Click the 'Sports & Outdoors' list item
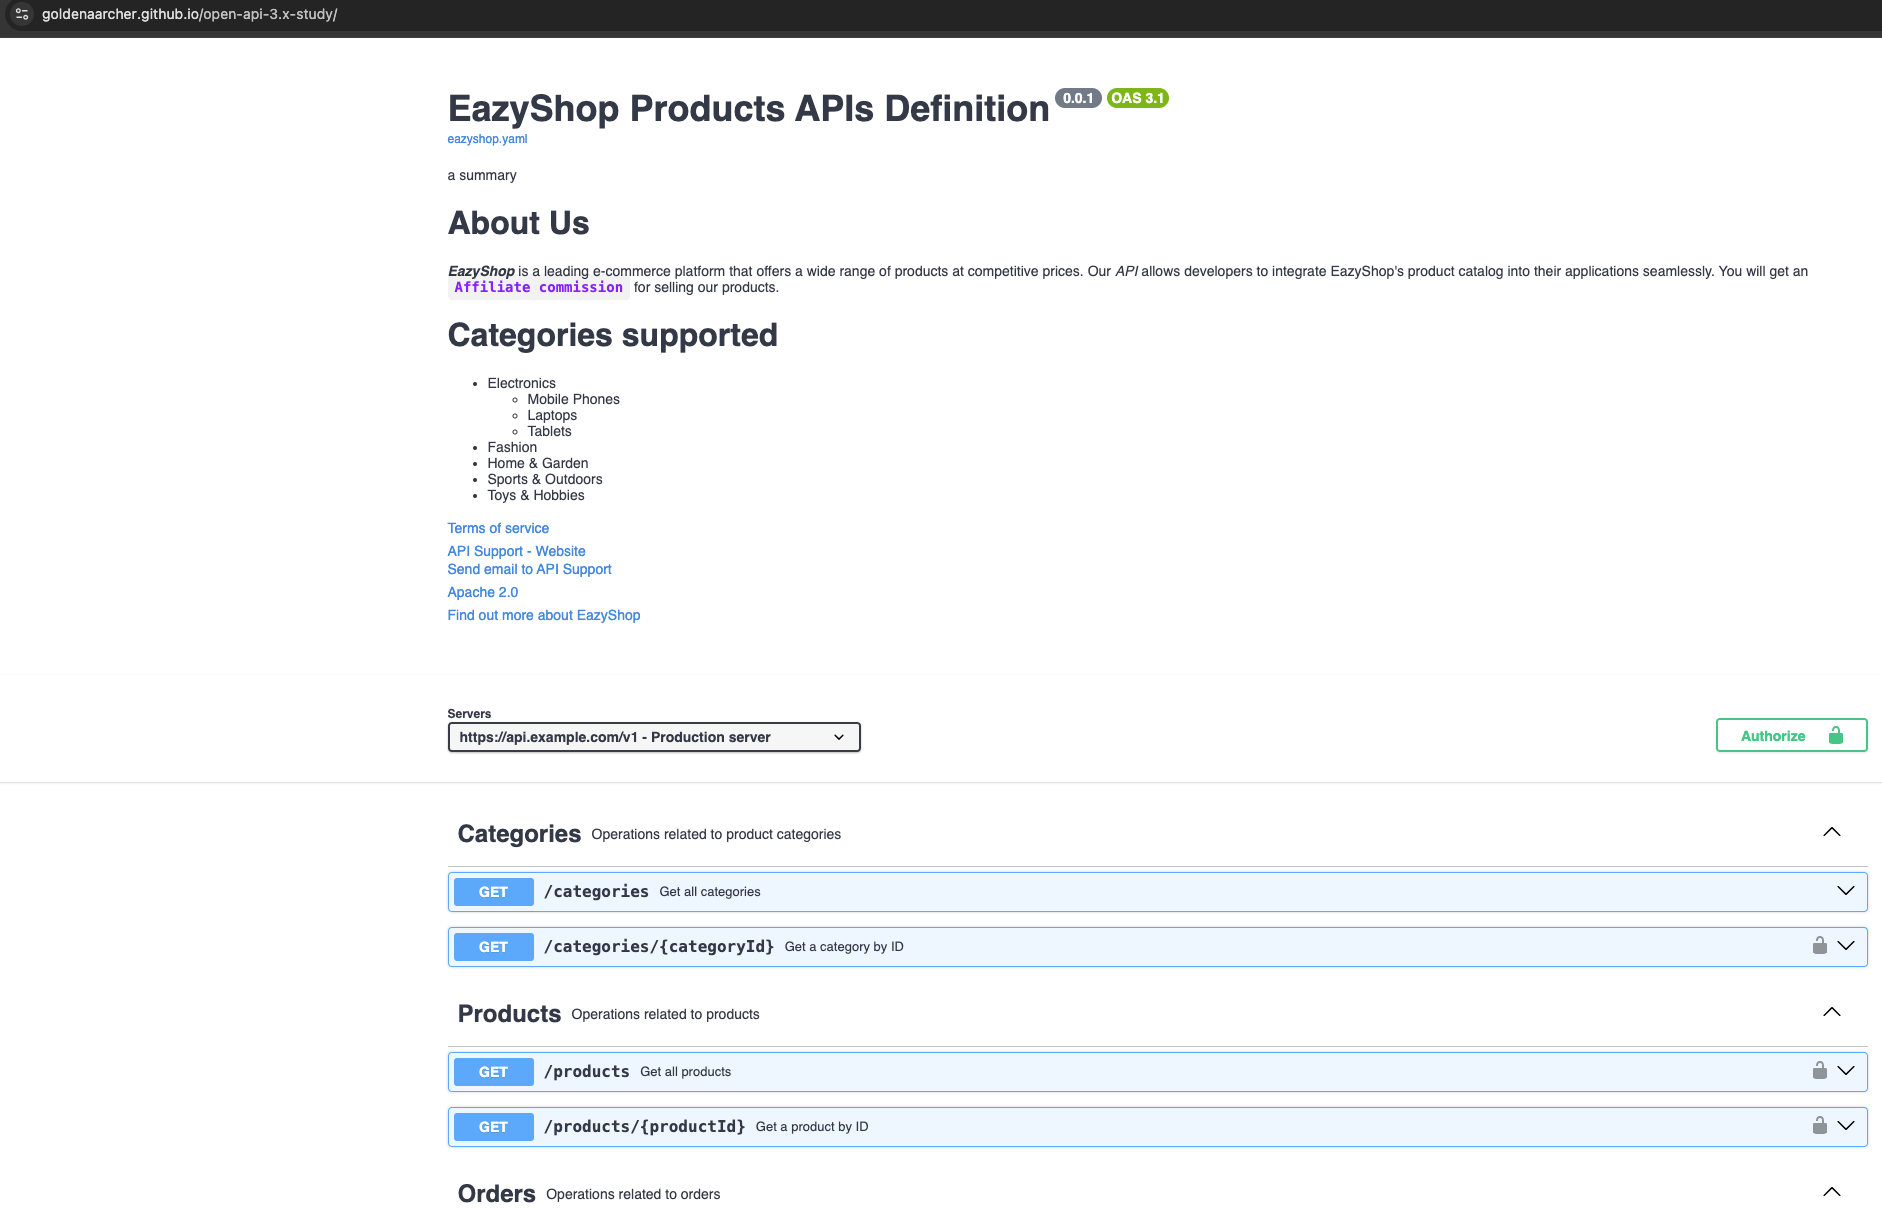The image size is (1882, 1209). coord(544,479)
